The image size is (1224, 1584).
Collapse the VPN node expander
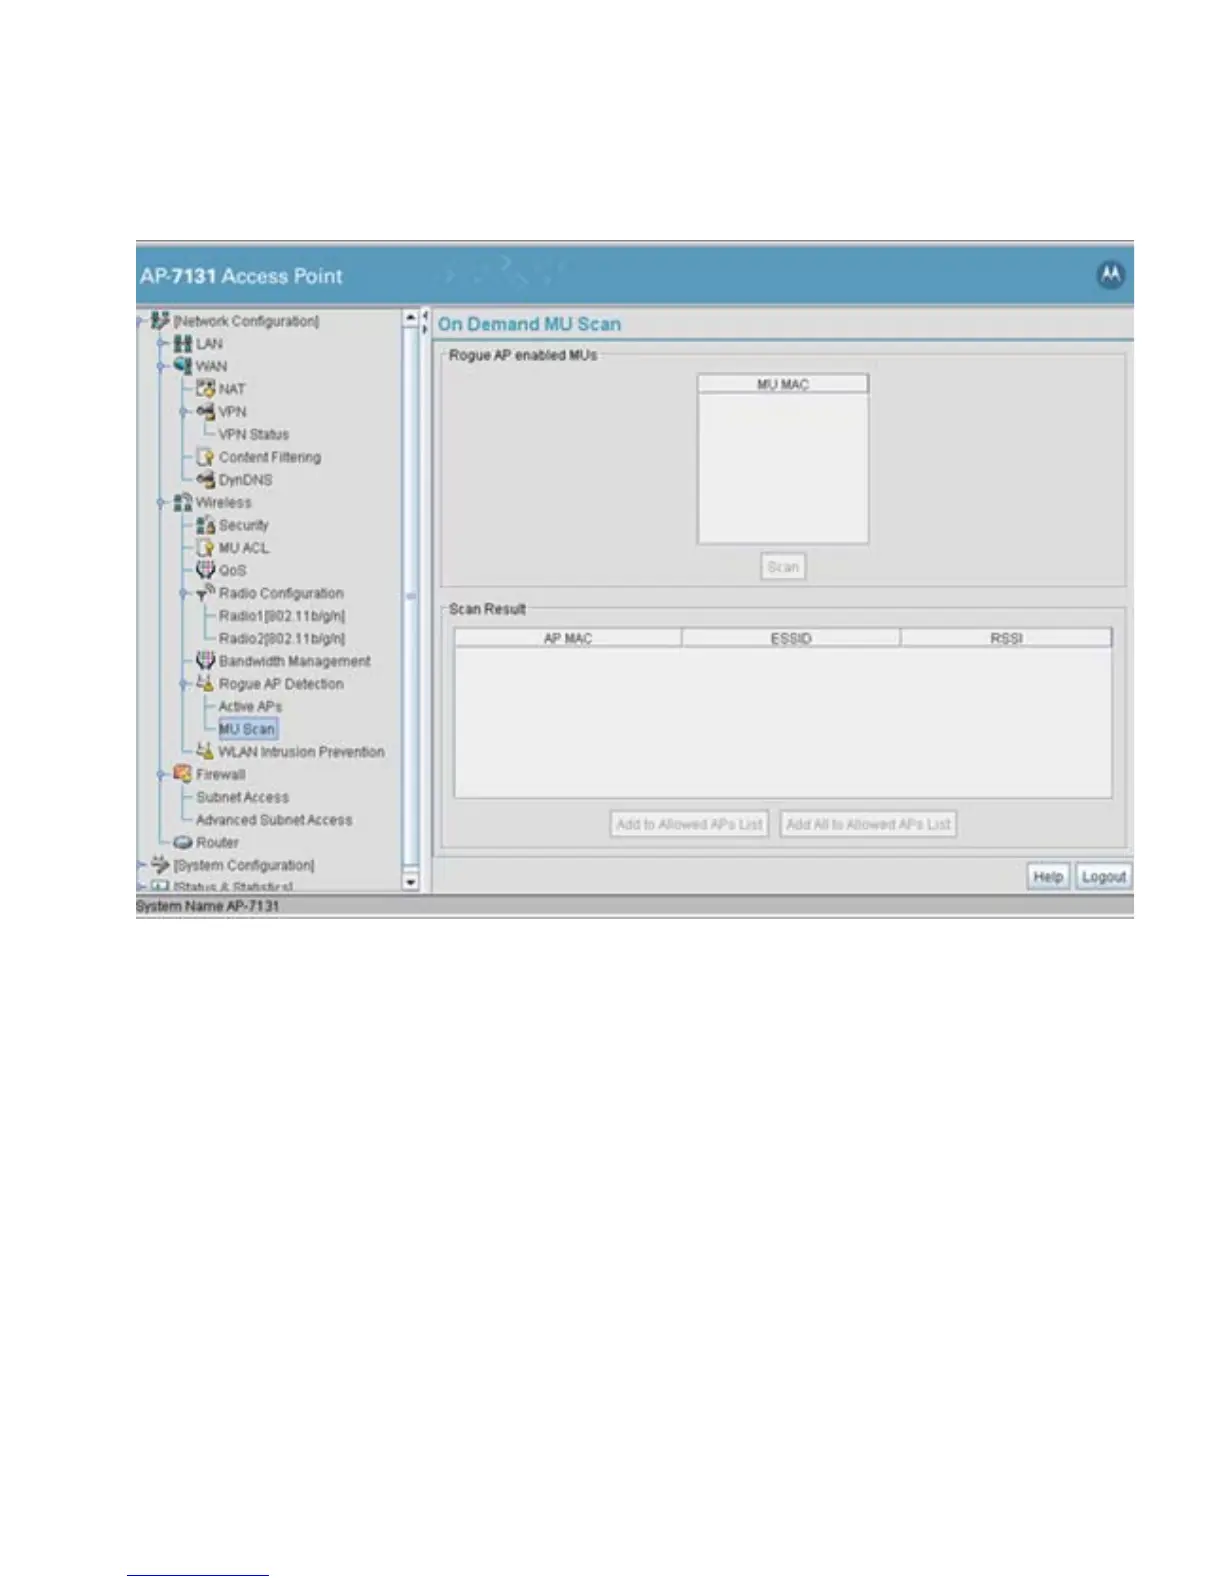(x=185, y=412)
